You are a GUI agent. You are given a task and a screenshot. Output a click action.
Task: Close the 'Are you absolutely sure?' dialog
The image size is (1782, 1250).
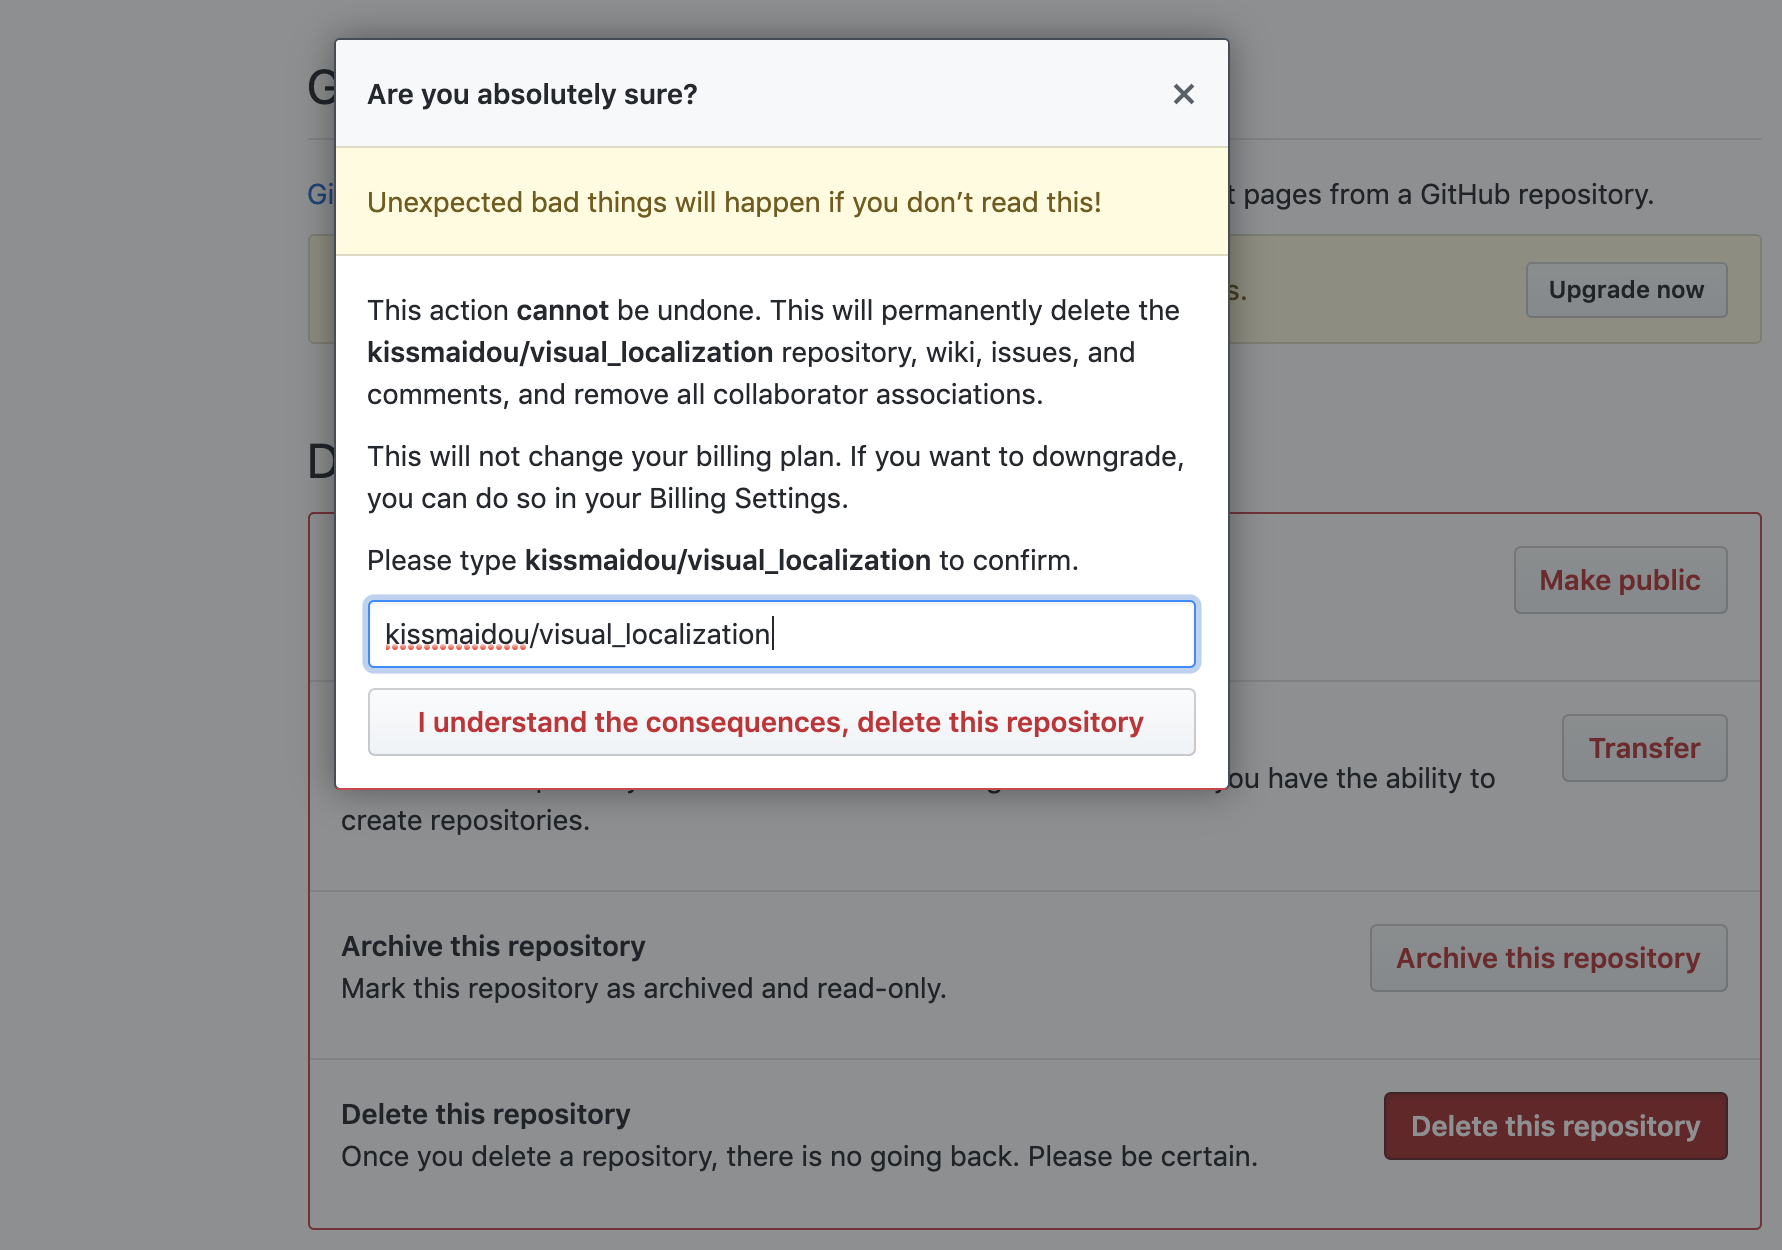(x=1183, y=94)
